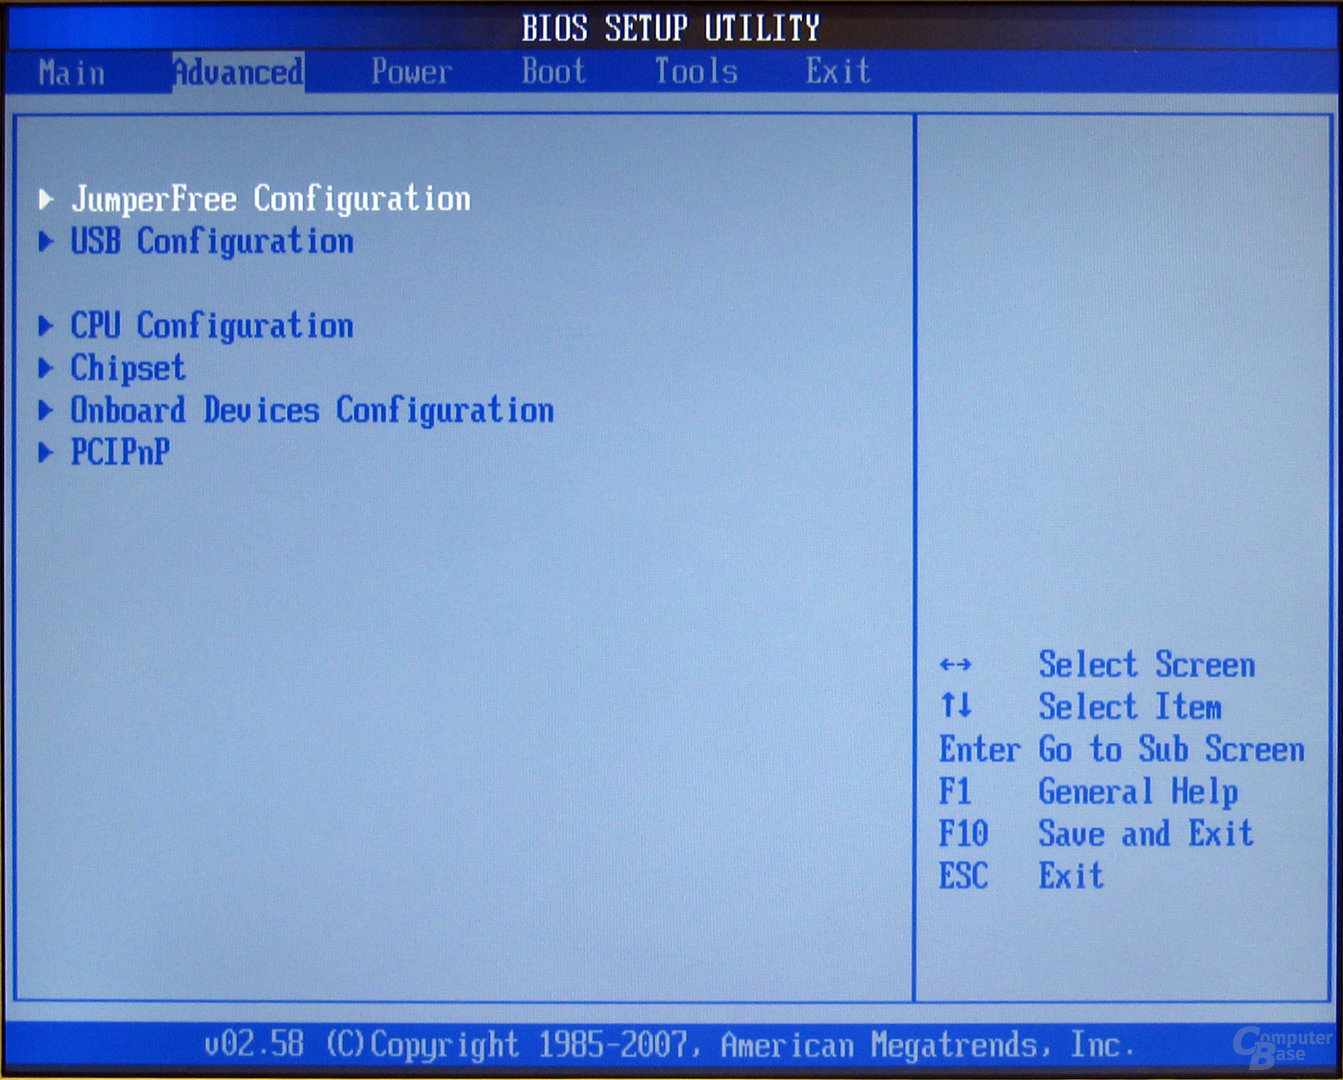Click the arrow beside CPU Configuration

pos(45,326)
